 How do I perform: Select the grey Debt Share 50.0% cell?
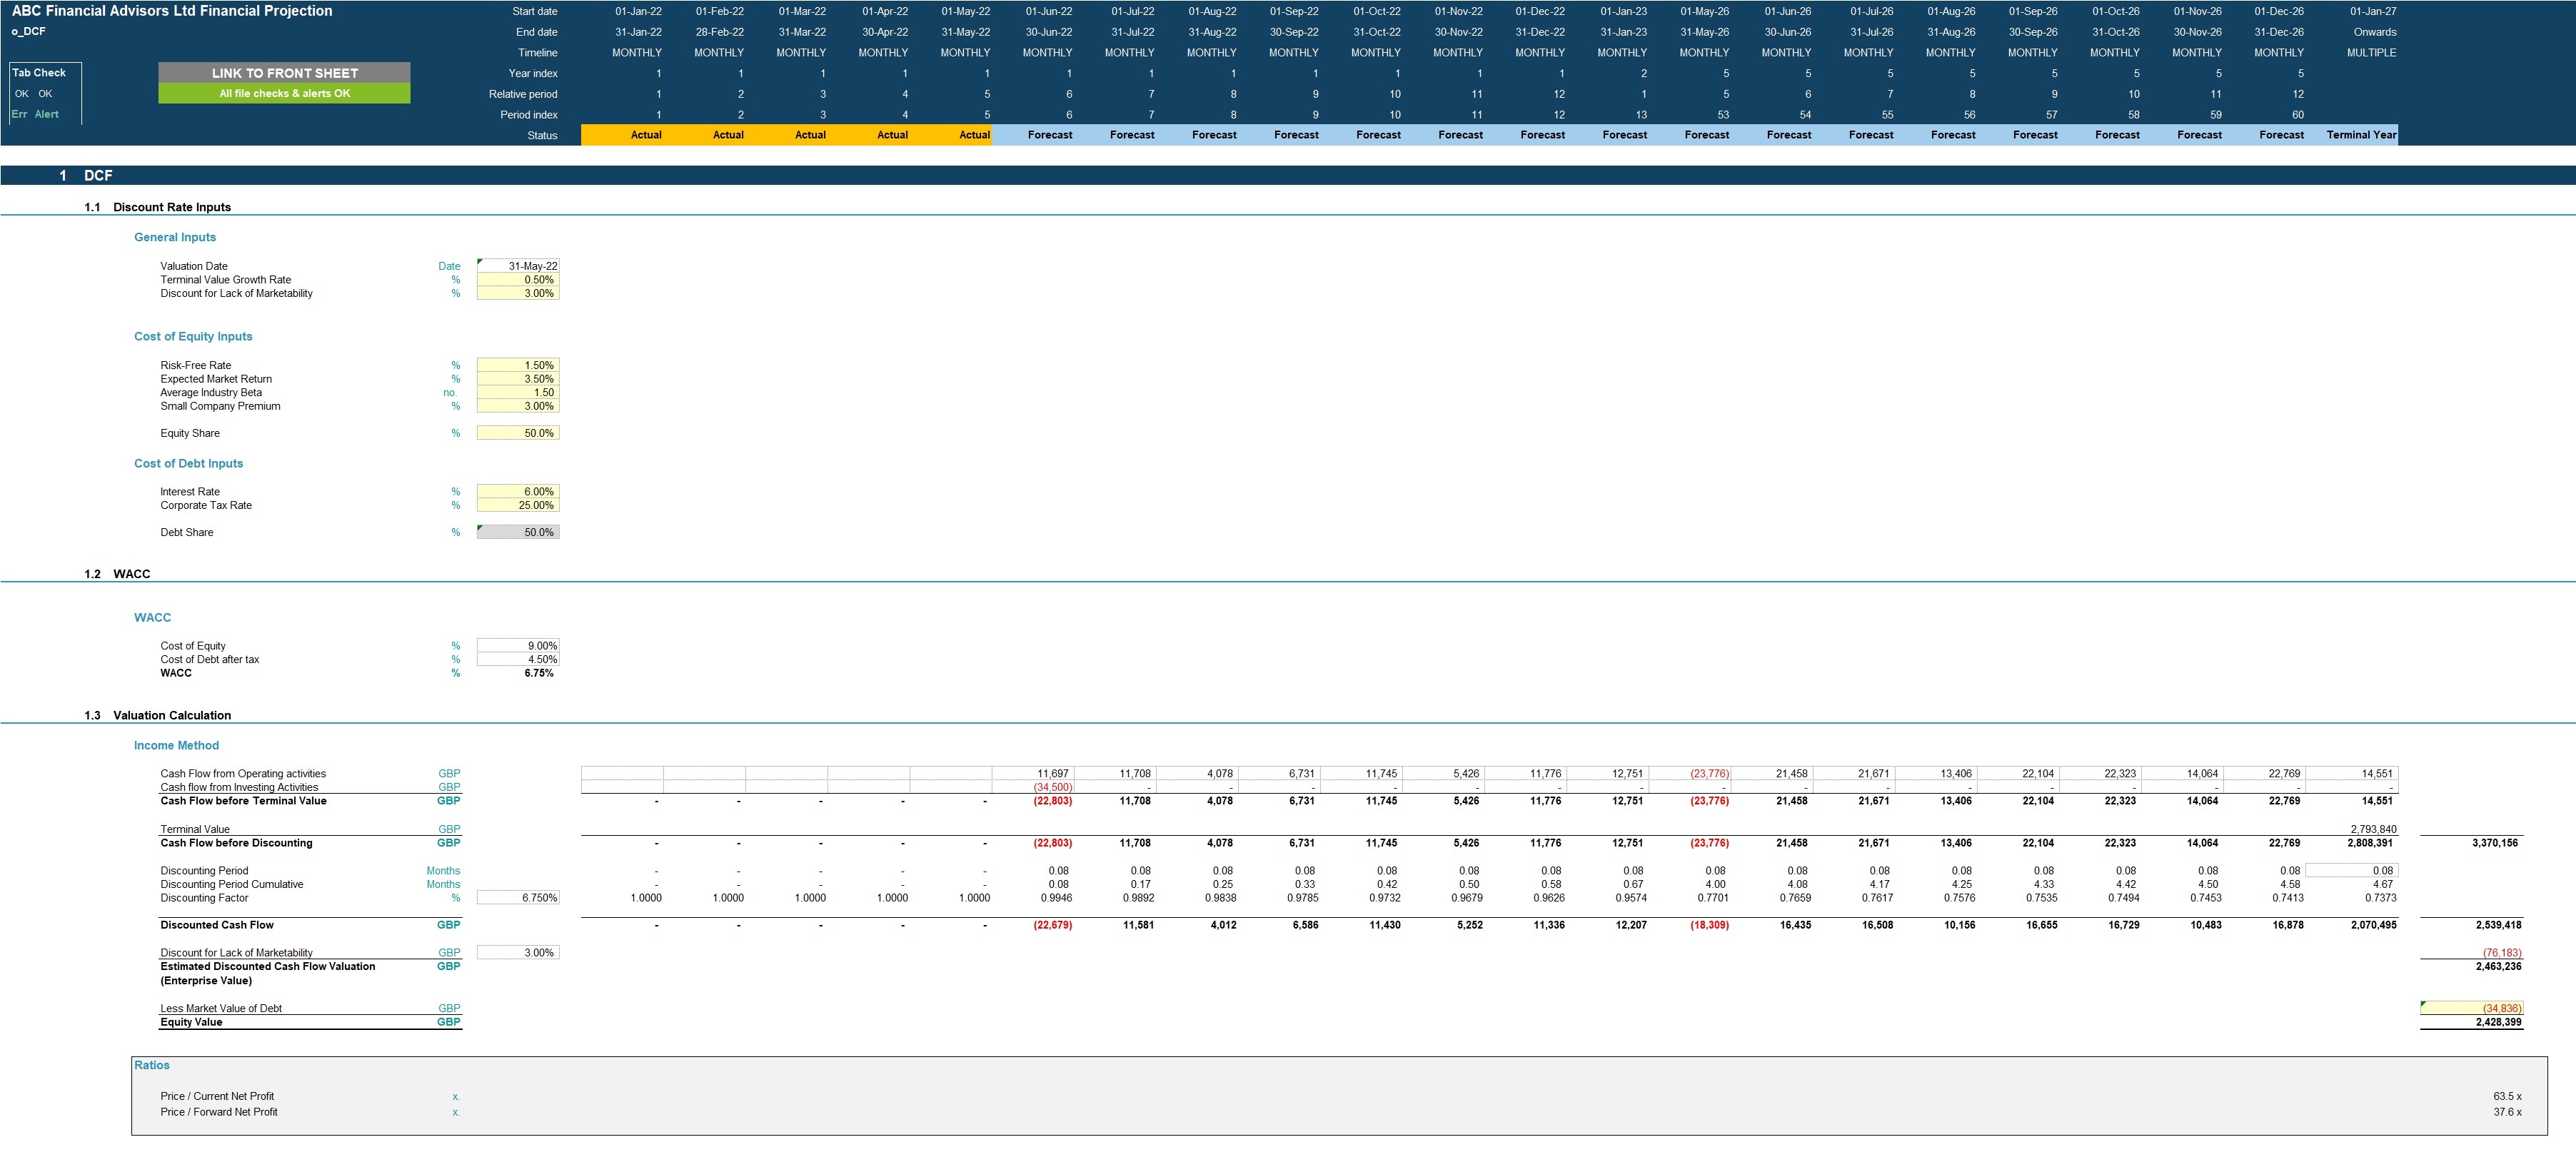pyautogui.click(x=518, y=532)
